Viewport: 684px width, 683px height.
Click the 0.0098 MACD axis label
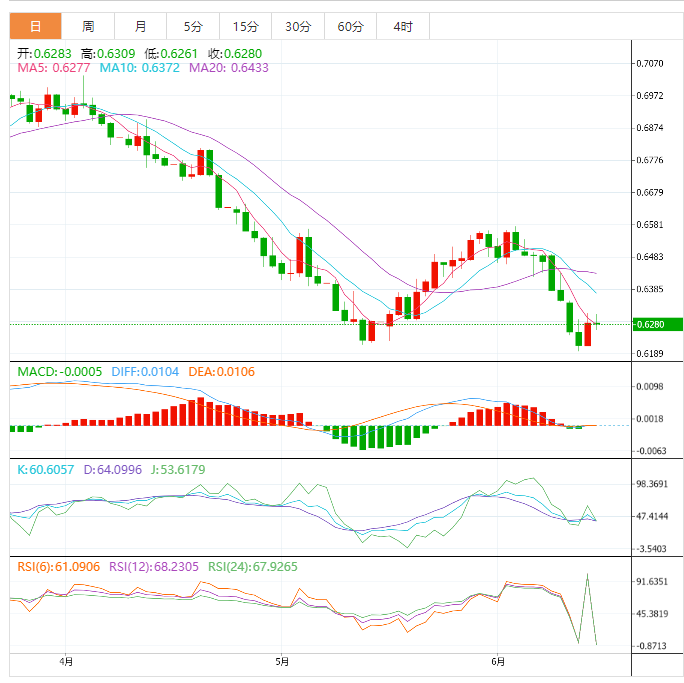[650, 386]
